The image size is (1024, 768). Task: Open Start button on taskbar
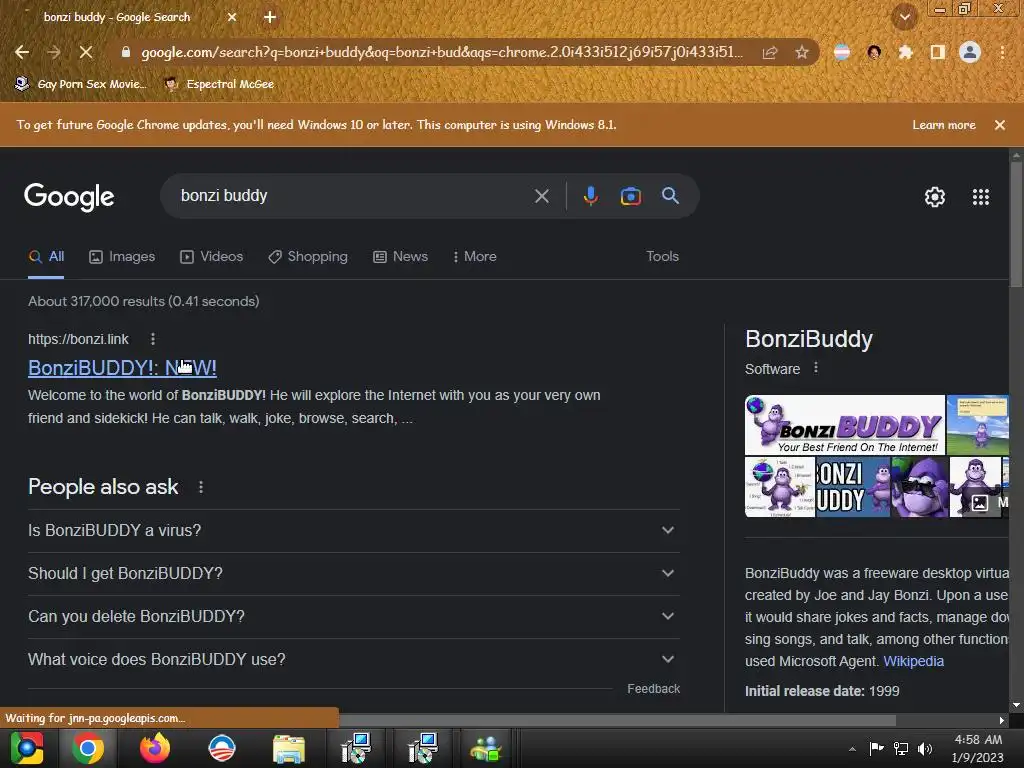click(27, 748)
